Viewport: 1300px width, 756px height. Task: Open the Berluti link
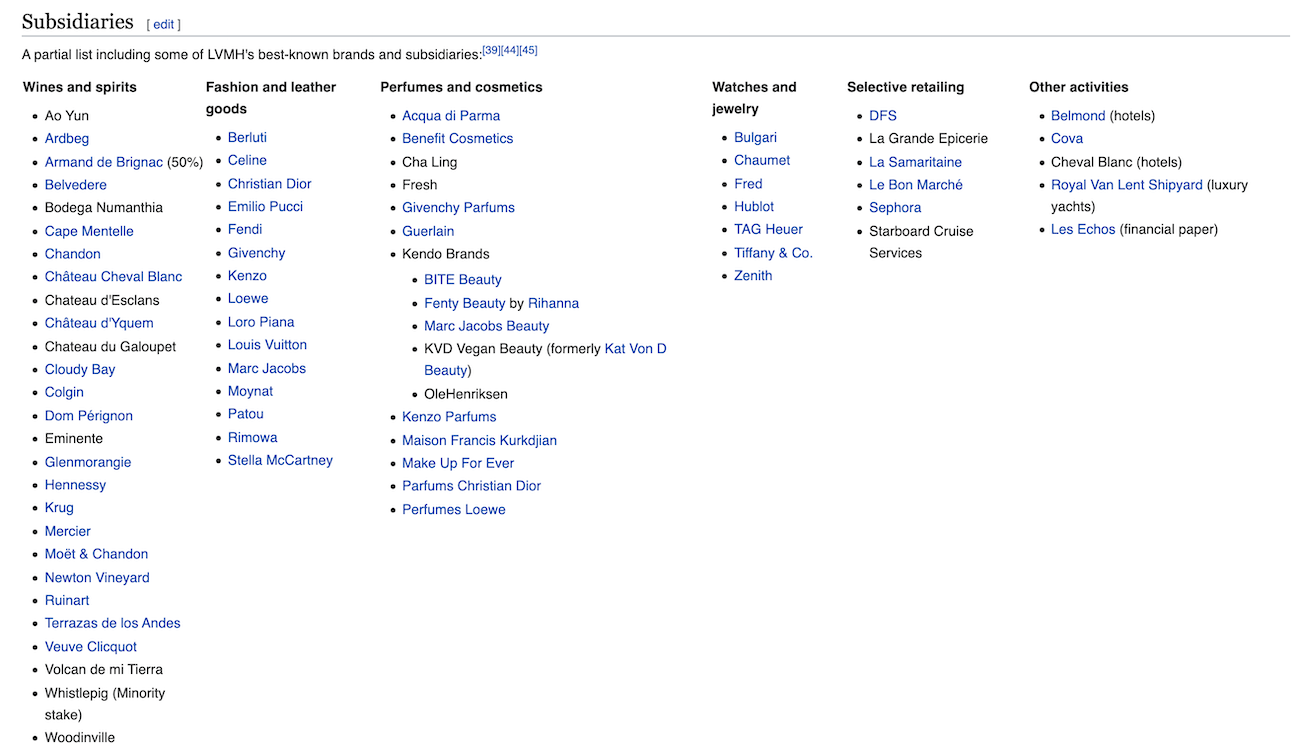click(x=247, y=137)
